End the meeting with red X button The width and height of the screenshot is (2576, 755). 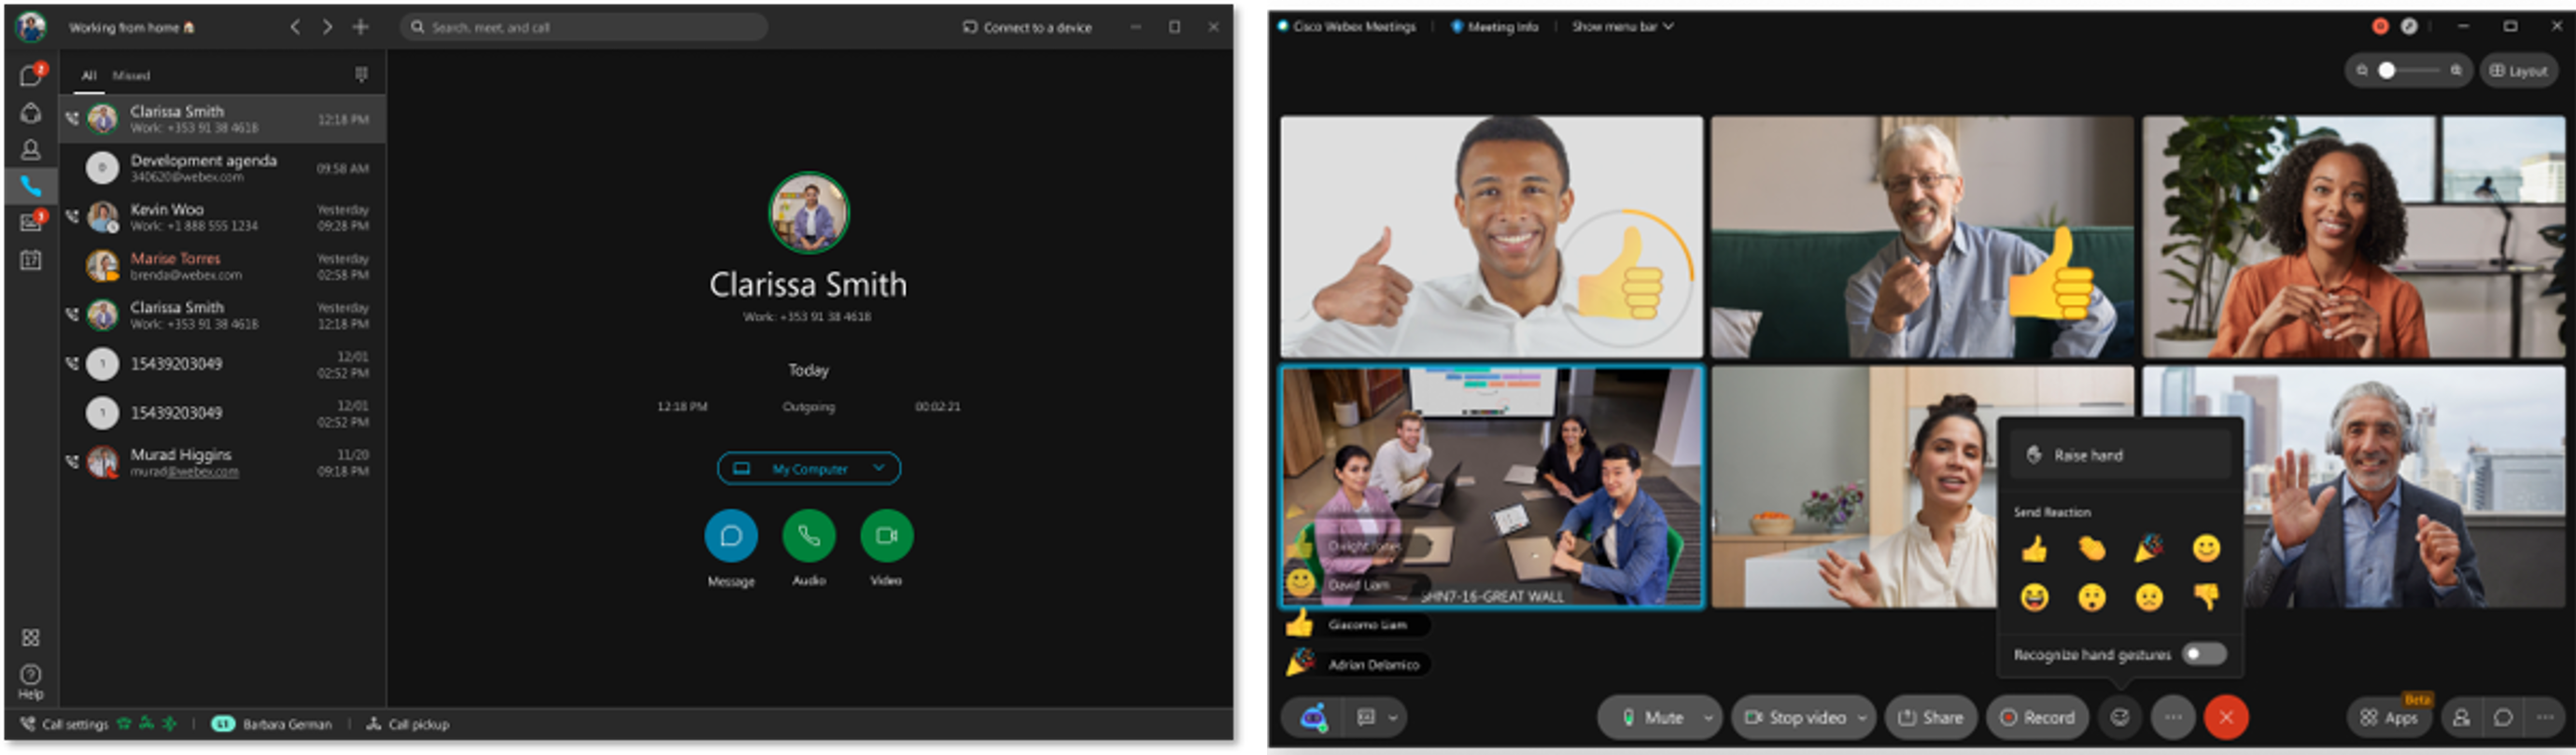click(2226, 717)
